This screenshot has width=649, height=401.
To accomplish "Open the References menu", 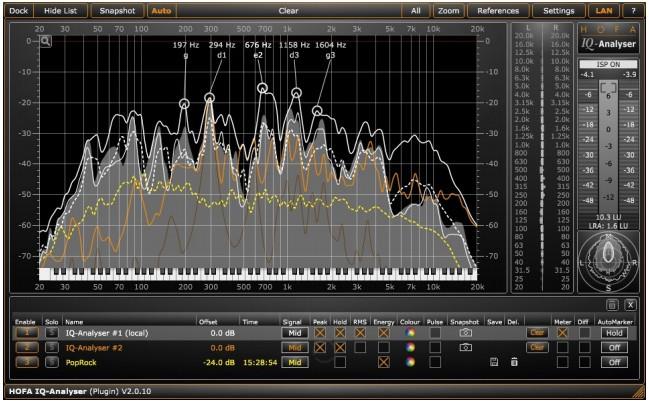I will (498, 10).
